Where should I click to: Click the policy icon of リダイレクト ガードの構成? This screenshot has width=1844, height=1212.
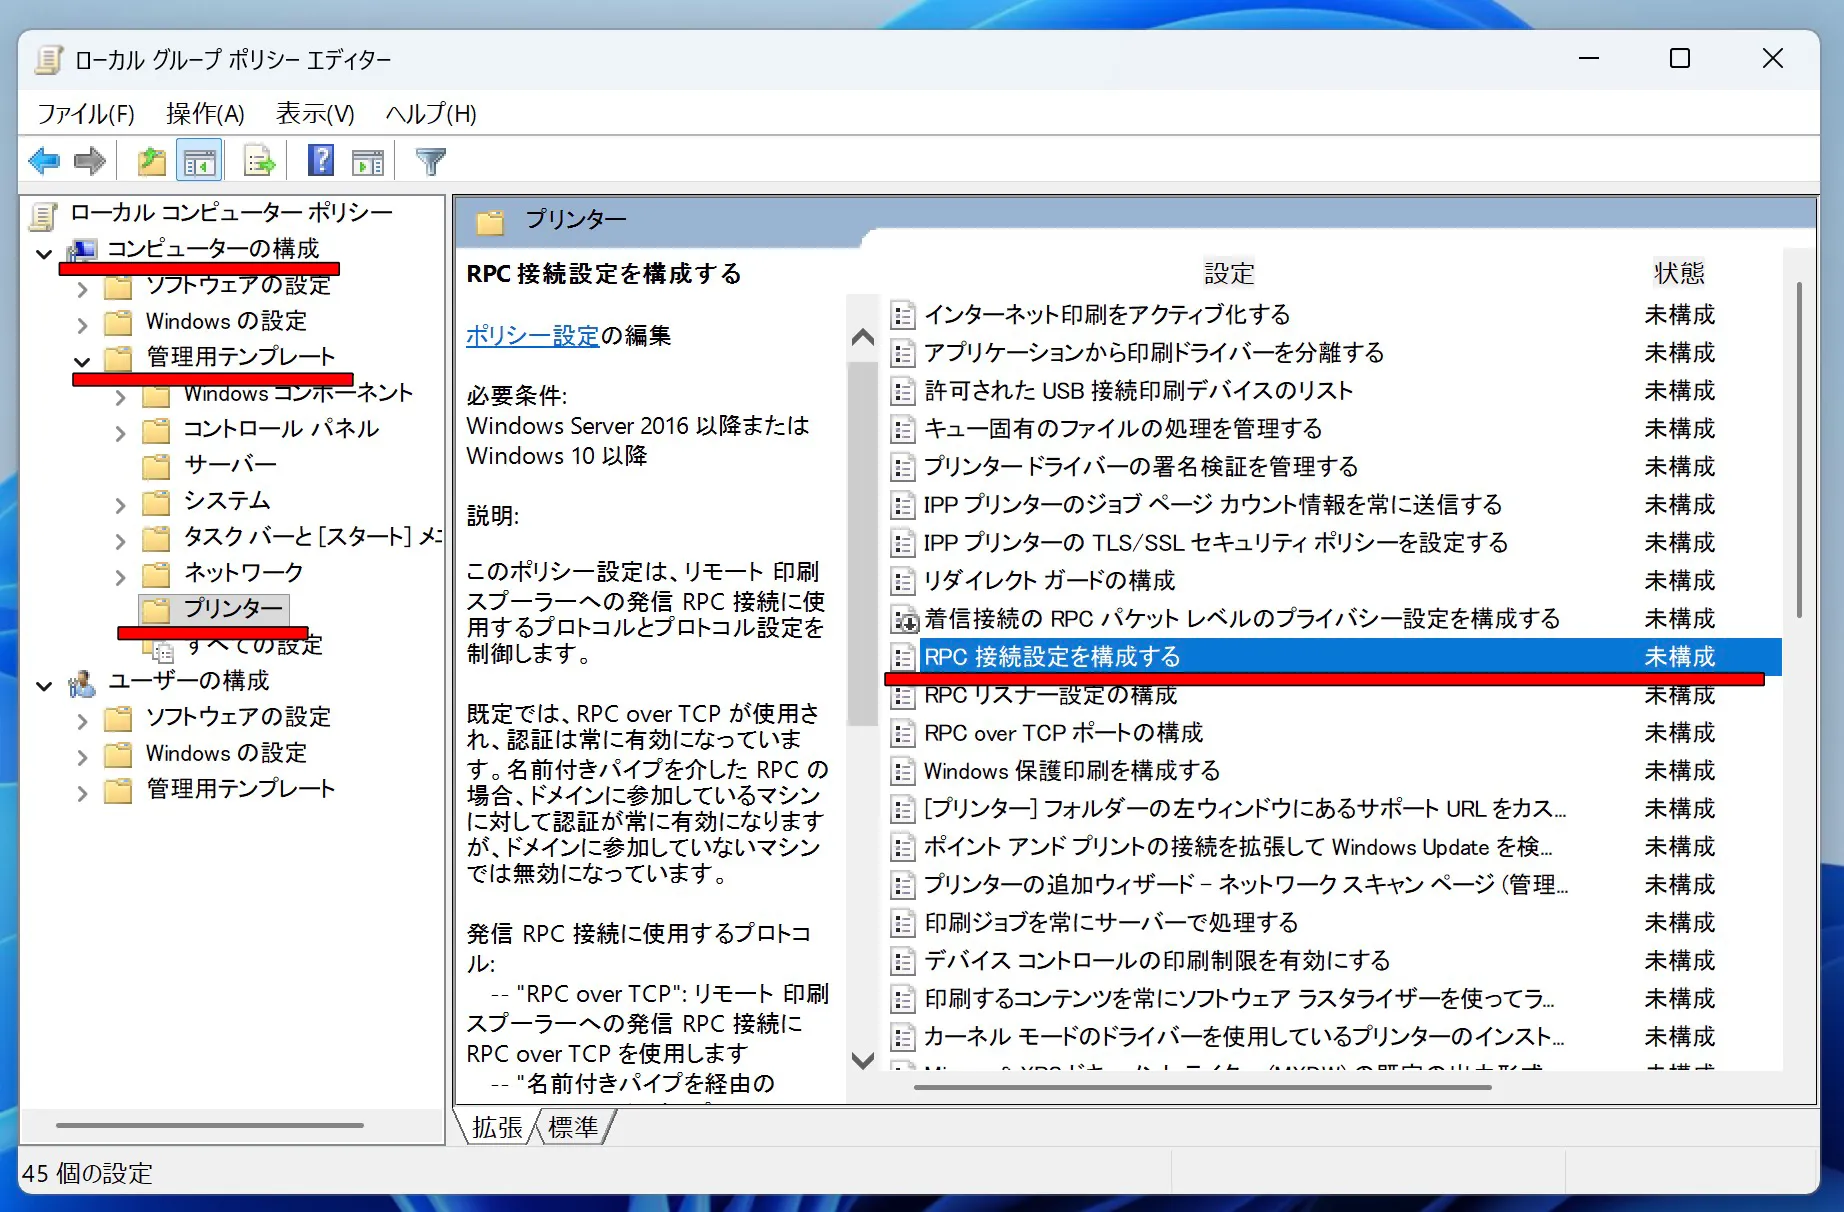click(903, 581)
